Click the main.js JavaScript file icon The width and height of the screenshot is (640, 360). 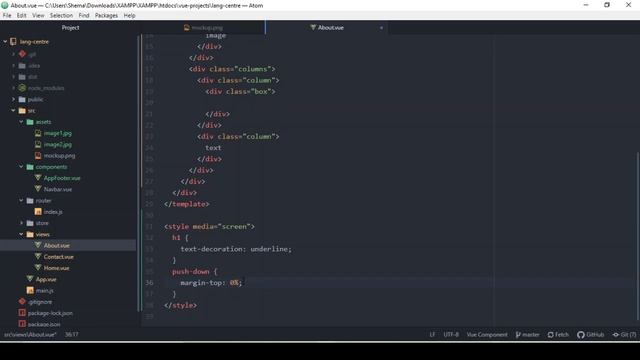(30, 290)
